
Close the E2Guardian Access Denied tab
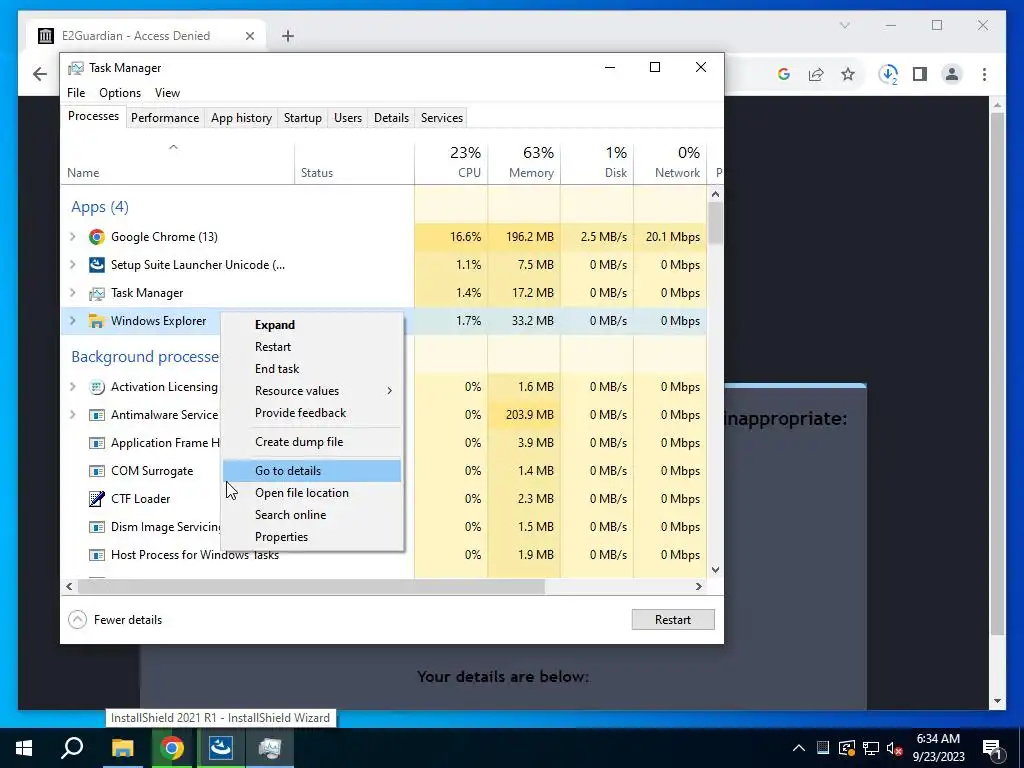point(249,36)
